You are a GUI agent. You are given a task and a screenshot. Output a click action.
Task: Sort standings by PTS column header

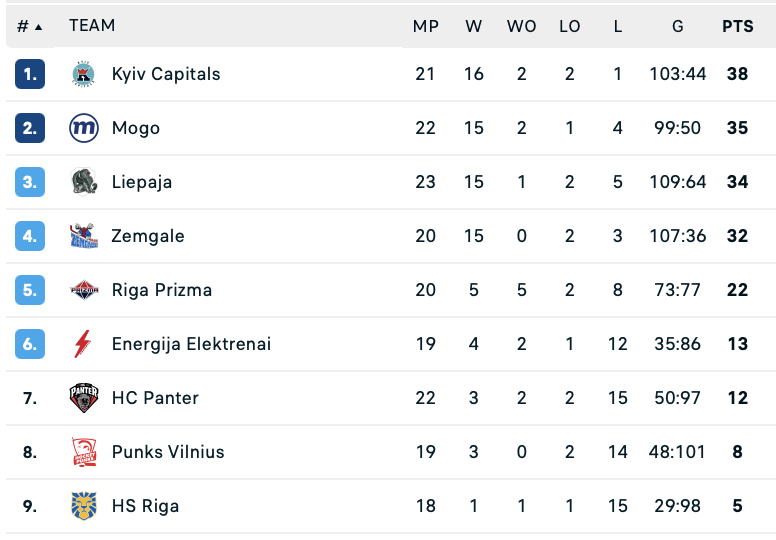738,26
